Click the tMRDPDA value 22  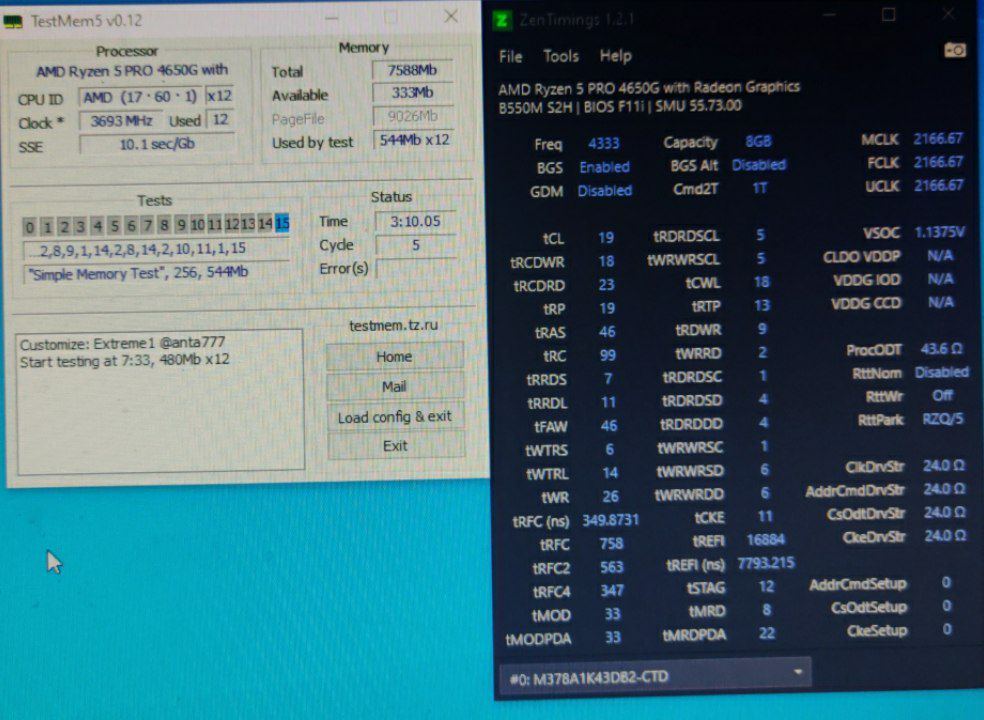pos(767,633)
